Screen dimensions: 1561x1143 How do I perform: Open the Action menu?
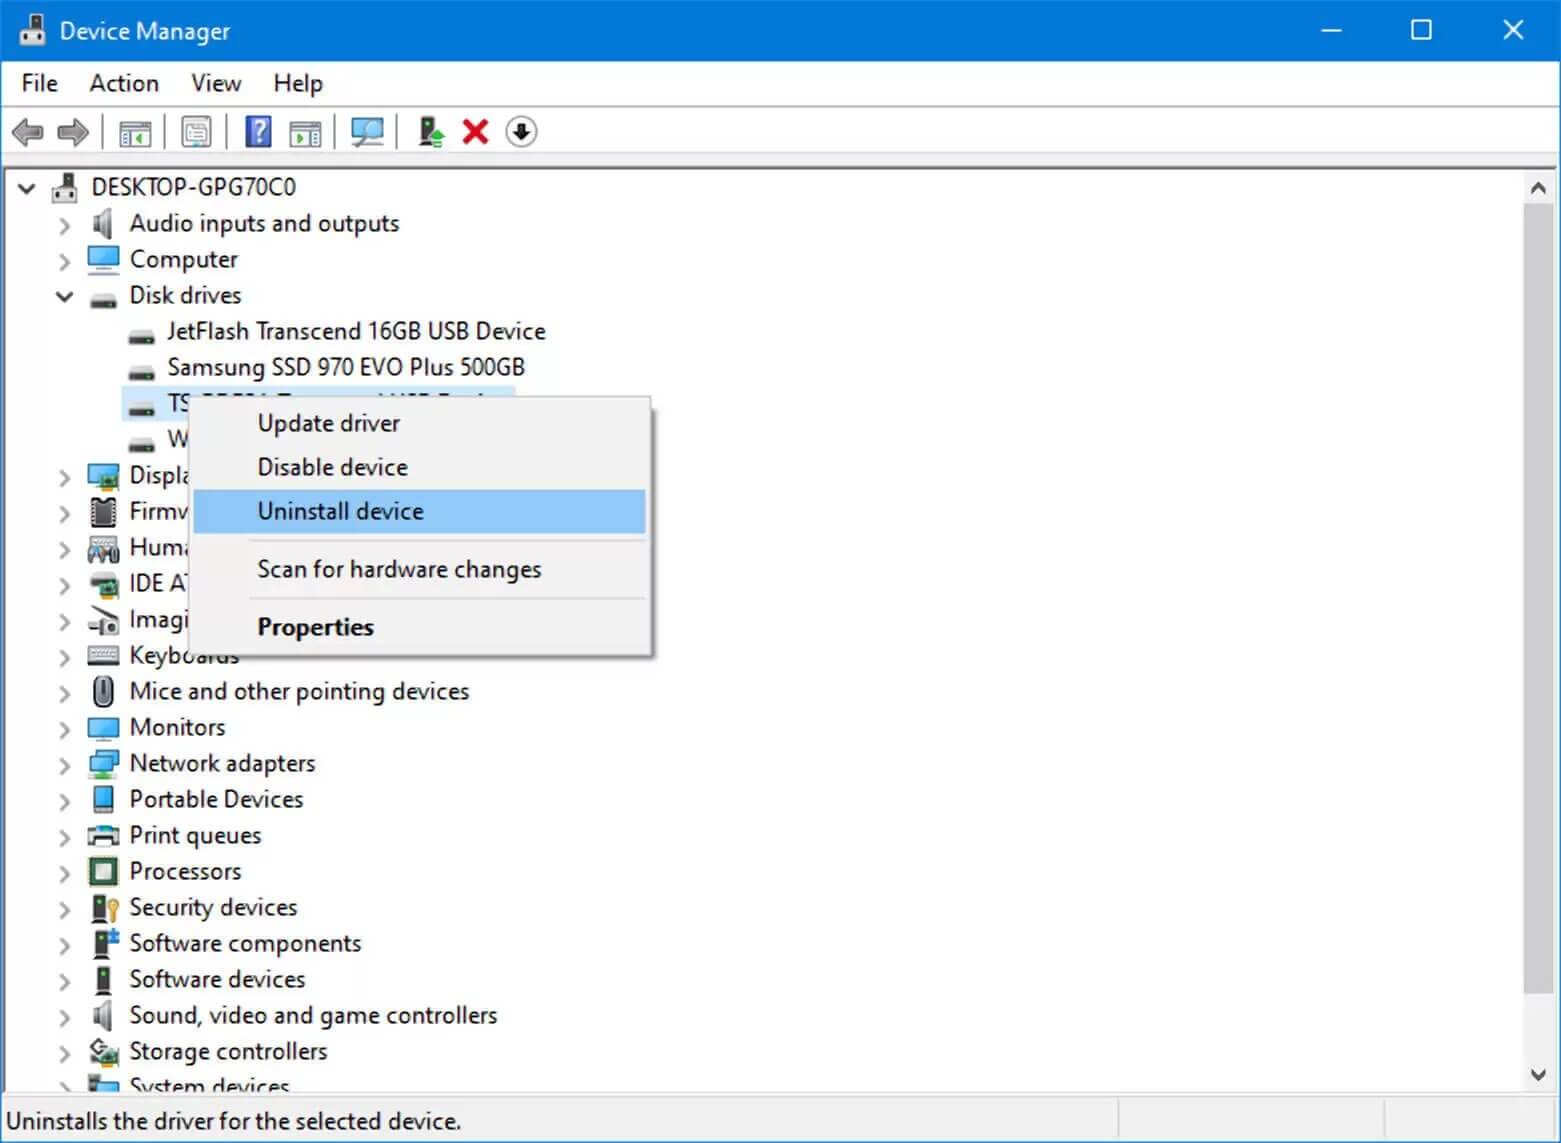[123, 83]
